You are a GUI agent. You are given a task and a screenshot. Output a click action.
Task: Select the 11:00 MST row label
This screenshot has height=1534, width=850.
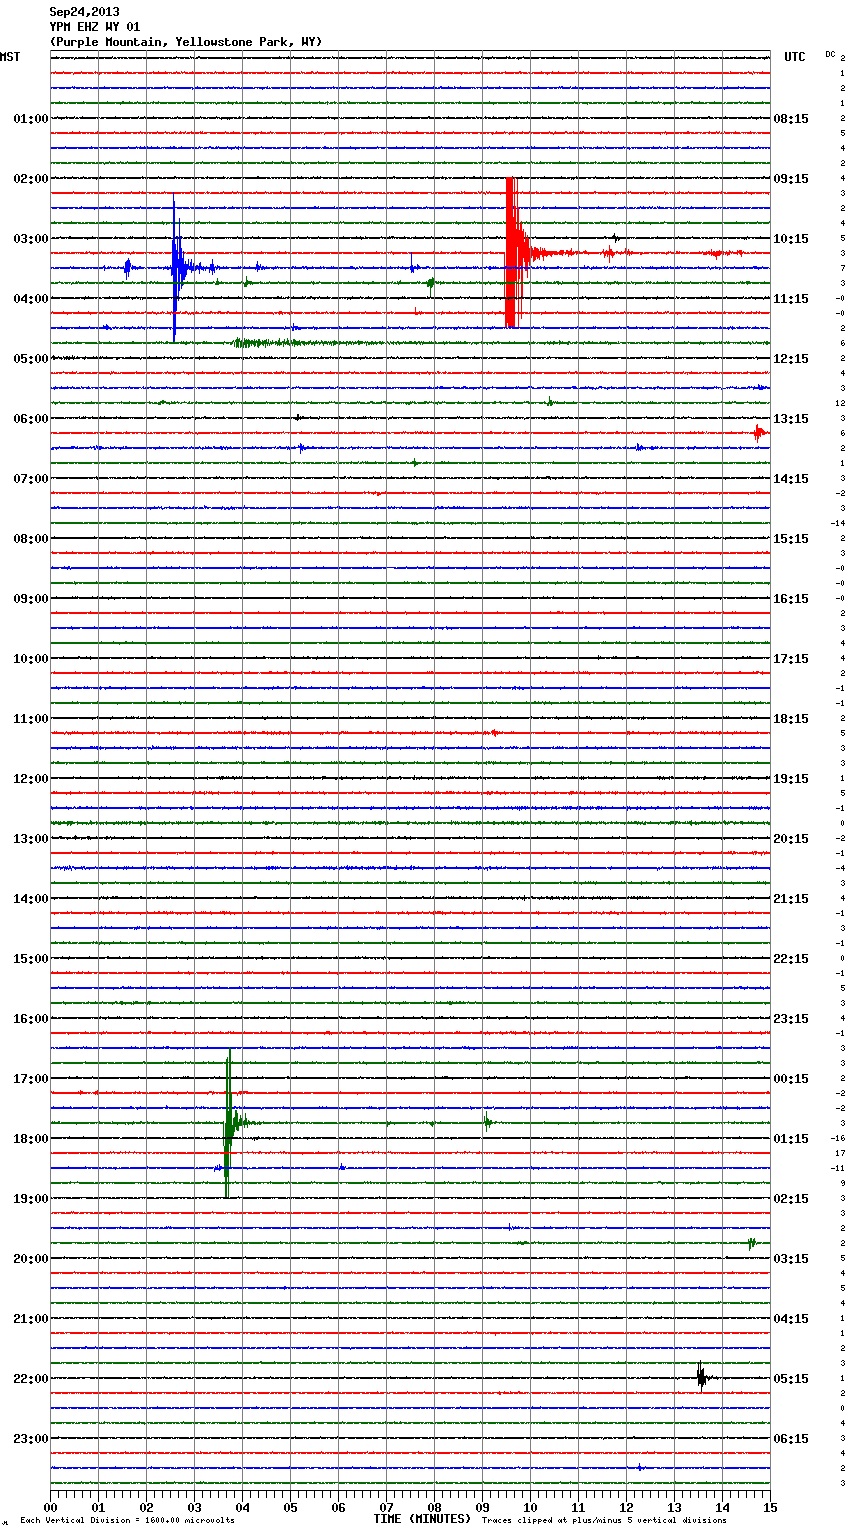[31, 719]
